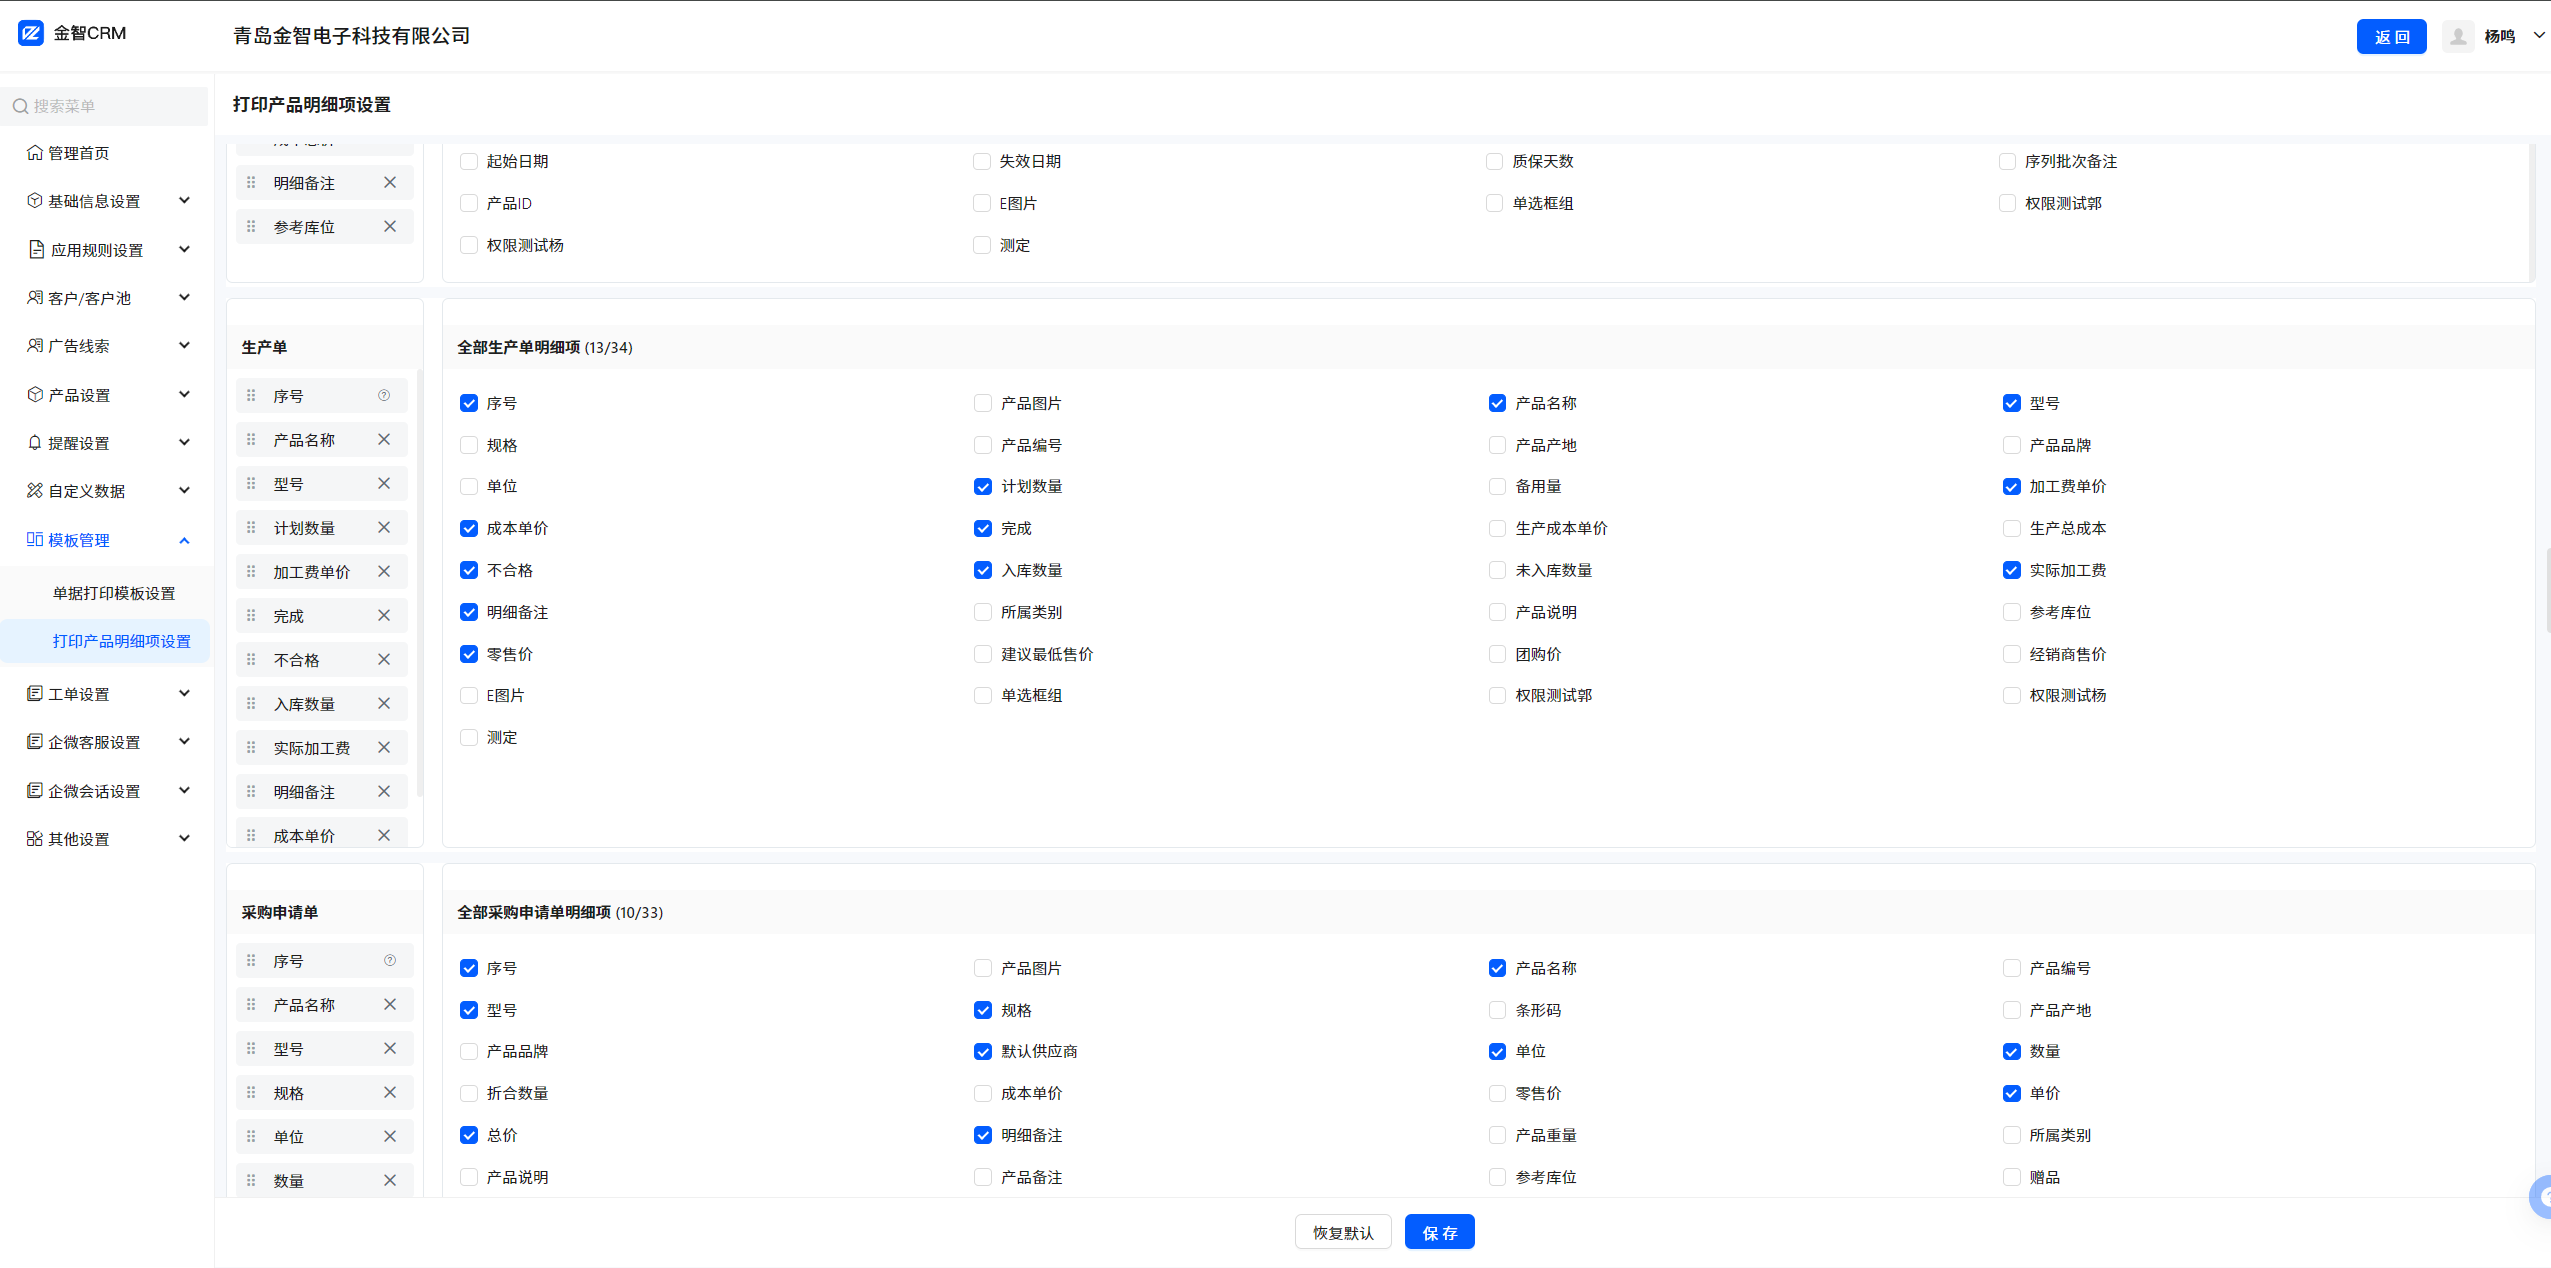Click the 金智CRM logo icon

[31, 33]
